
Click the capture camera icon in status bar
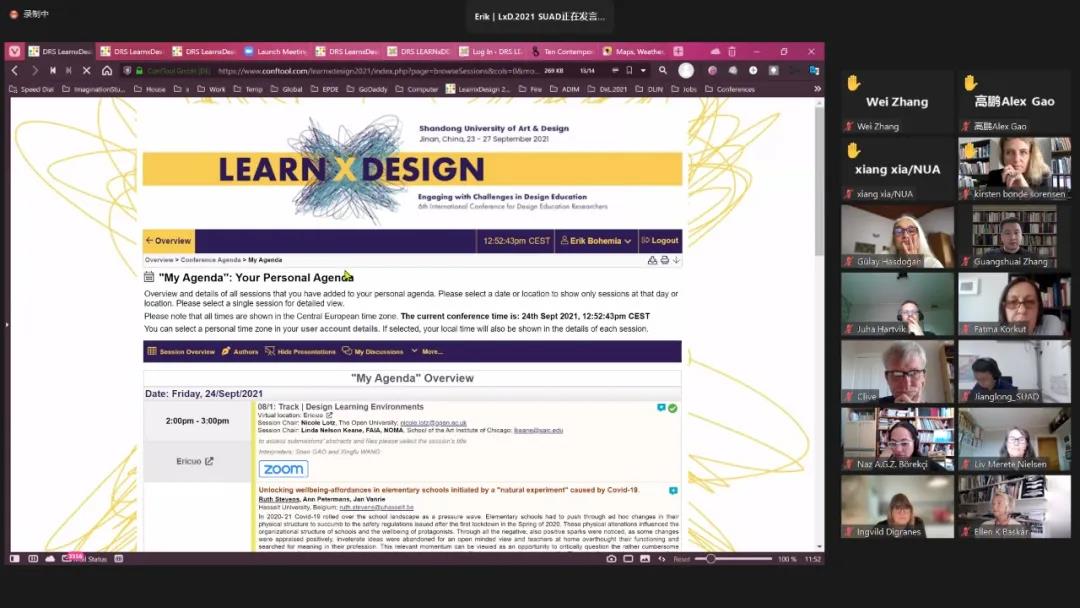point(611,559)
